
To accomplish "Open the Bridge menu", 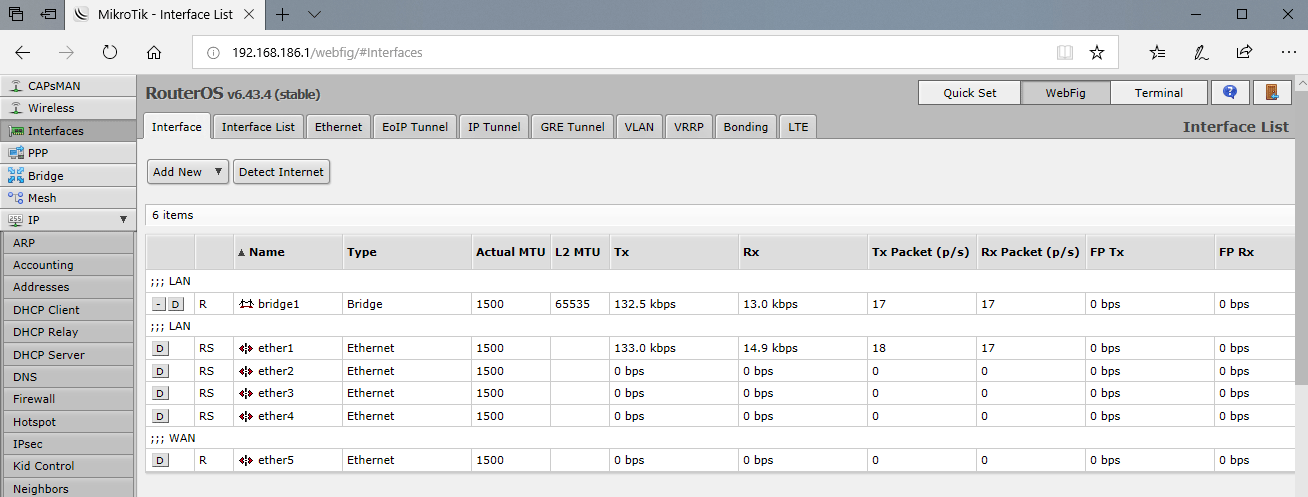I will (67, 176).
